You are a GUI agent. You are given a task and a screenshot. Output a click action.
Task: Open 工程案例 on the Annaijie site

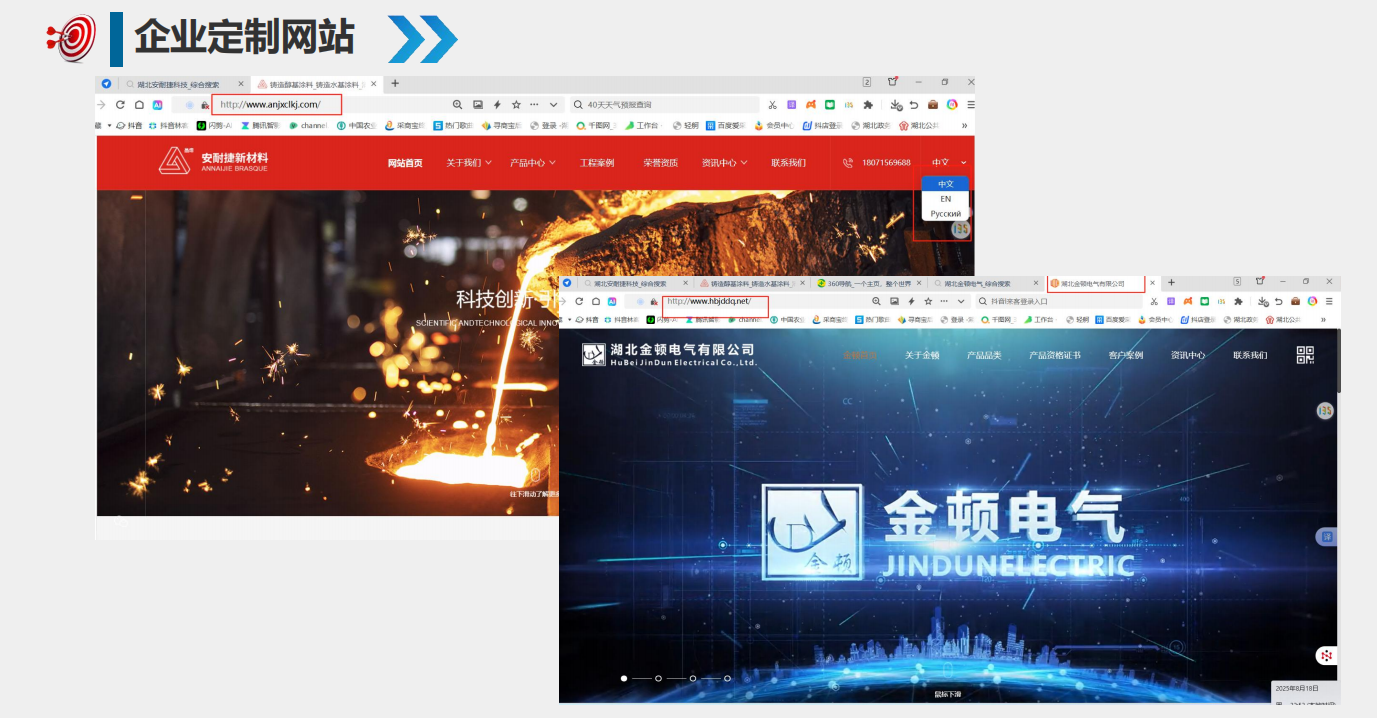tap(597, 163)
